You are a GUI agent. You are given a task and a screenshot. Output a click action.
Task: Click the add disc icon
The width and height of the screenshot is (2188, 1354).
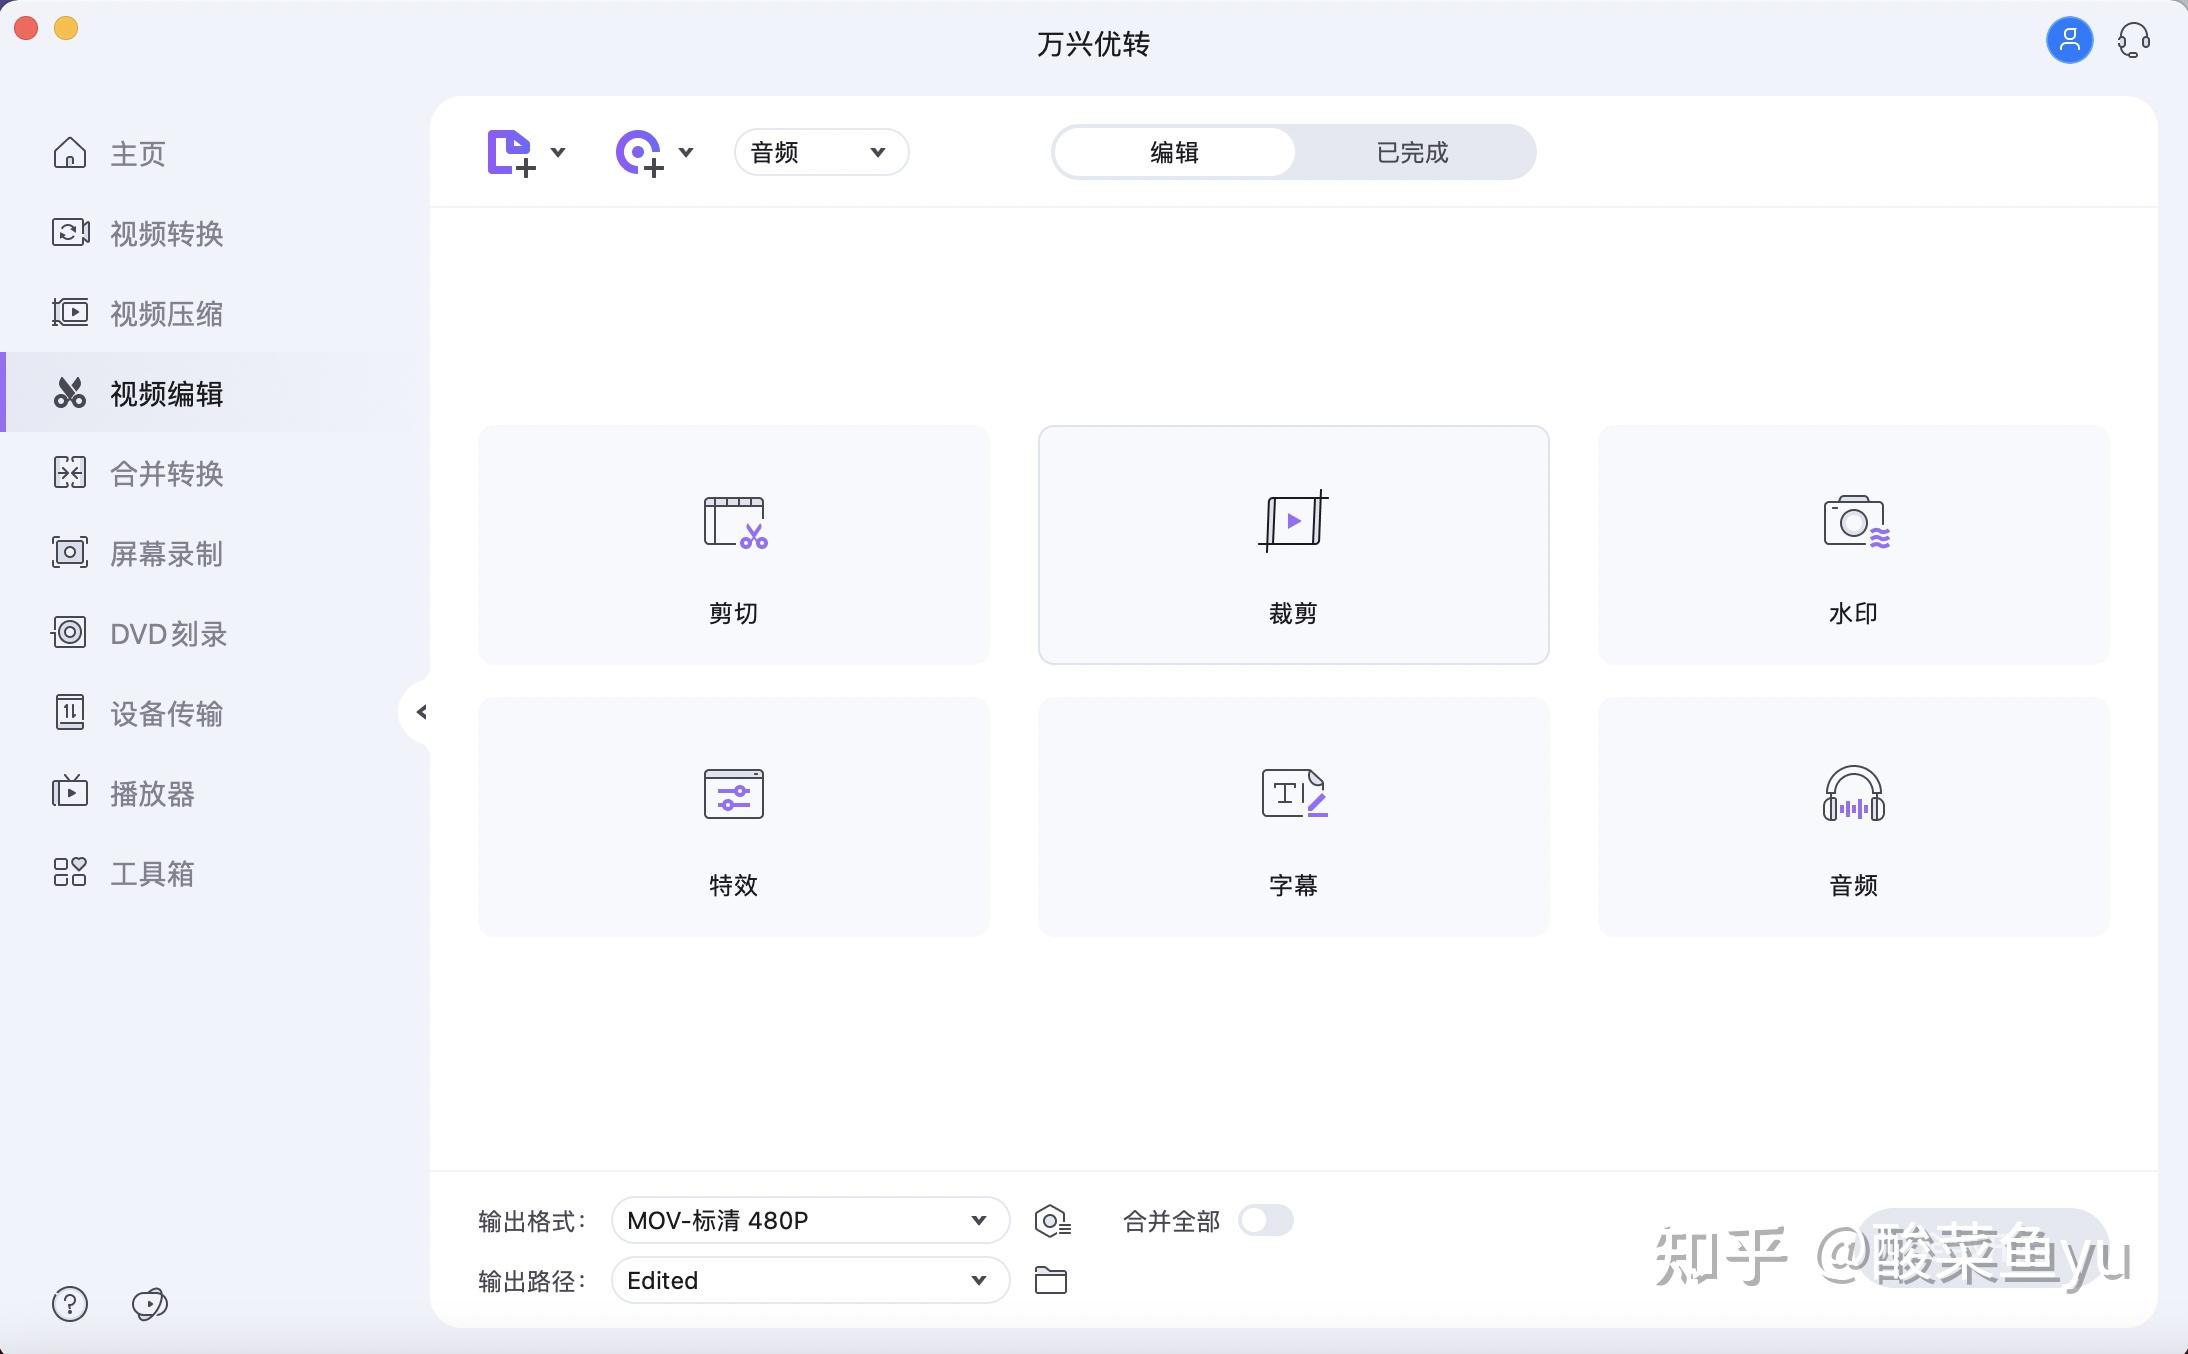[x=639, y=153]
